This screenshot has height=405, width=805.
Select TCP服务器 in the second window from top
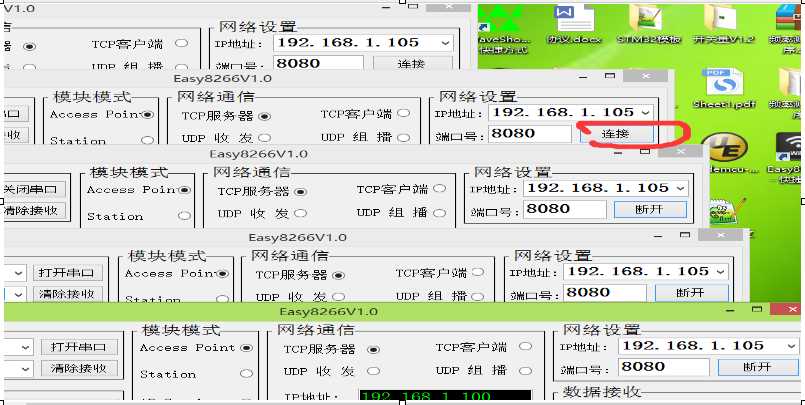(x=264, y=117)
